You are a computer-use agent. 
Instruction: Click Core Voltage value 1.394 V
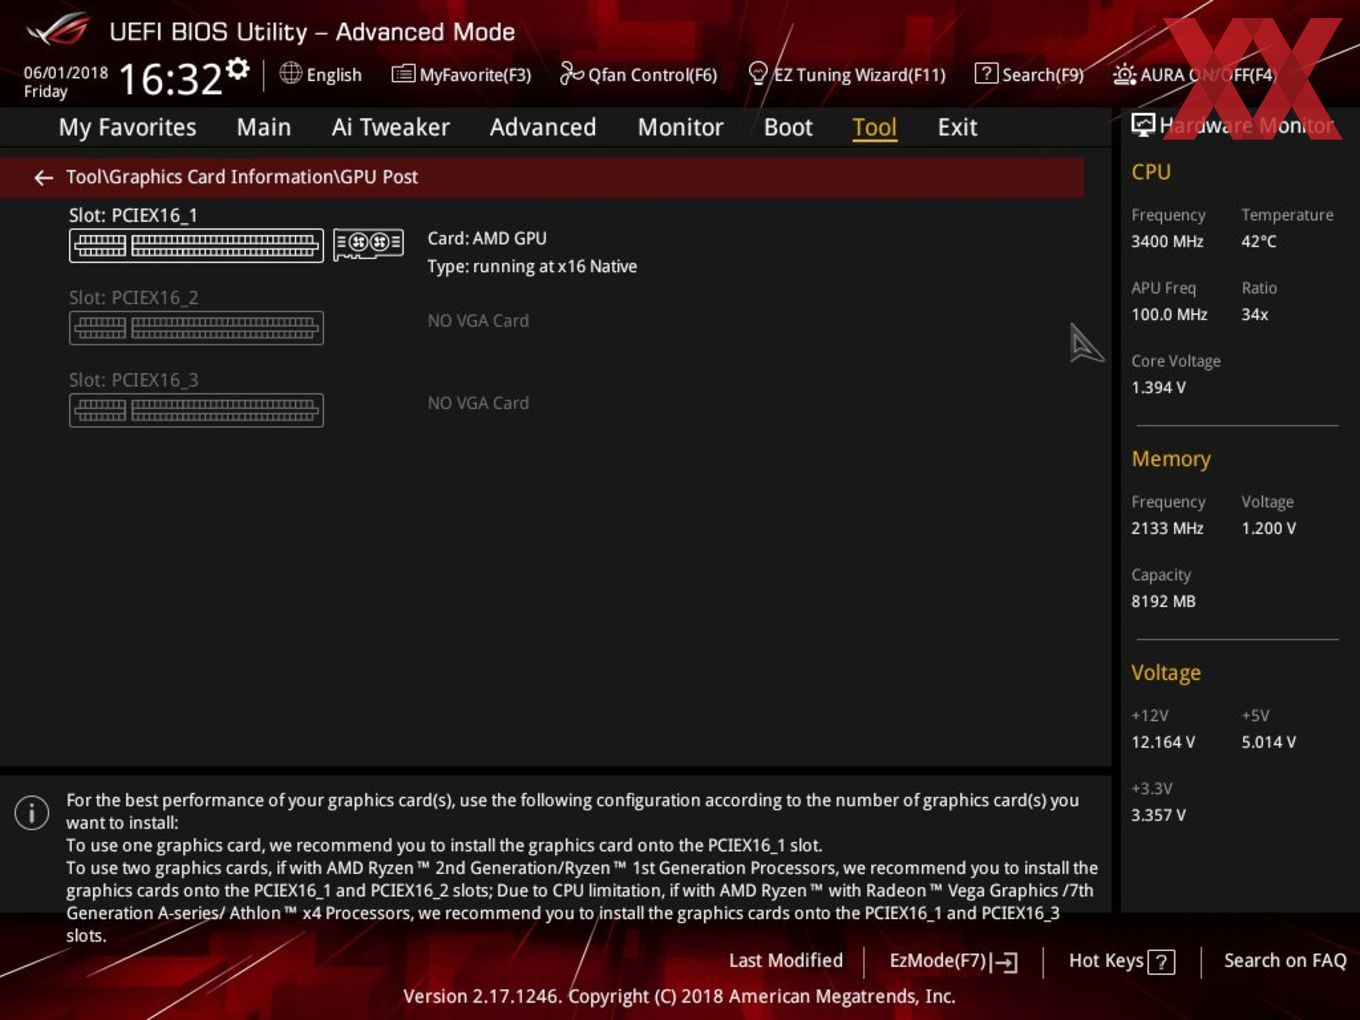1158,387
